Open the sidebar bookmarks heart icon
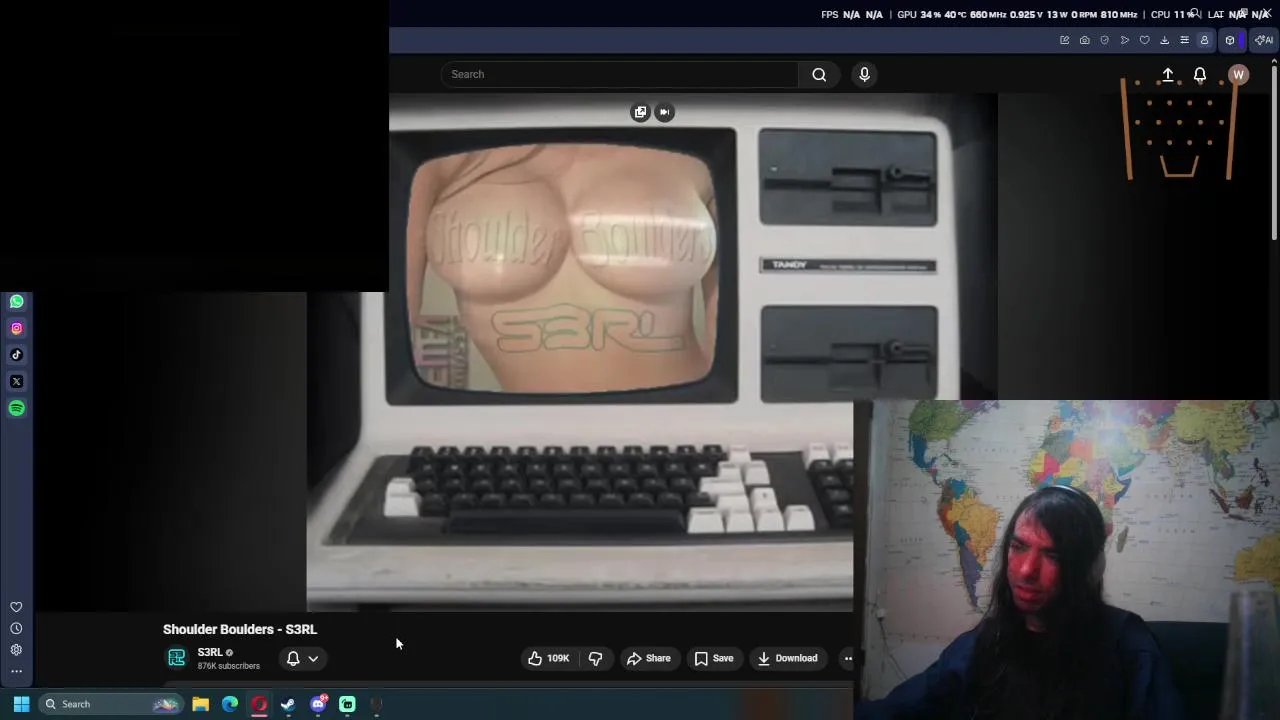This screenshot has height=720, width=1280. 16,607
